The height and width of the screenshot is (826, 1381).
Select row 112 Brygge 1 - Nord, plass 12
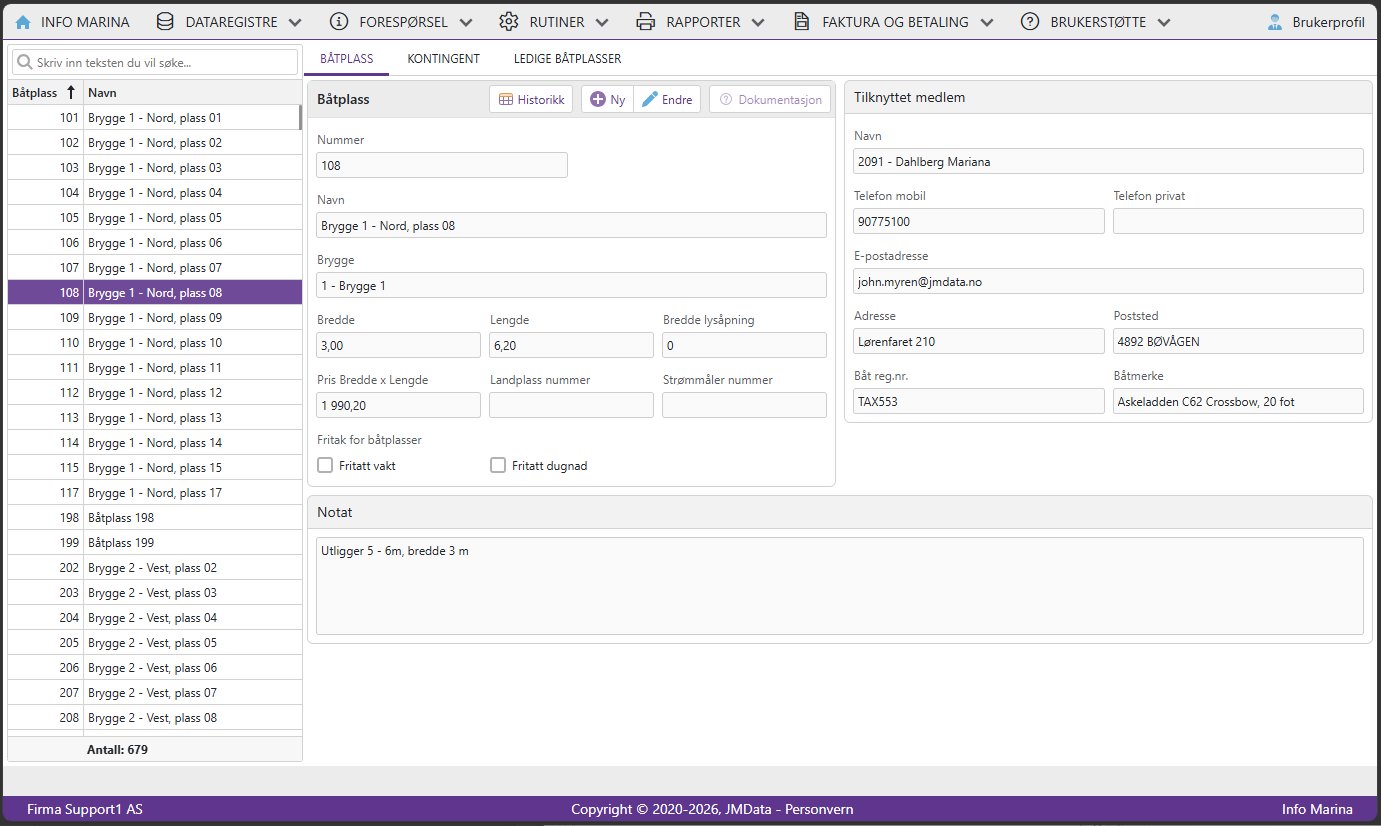(x=155, y=393)
